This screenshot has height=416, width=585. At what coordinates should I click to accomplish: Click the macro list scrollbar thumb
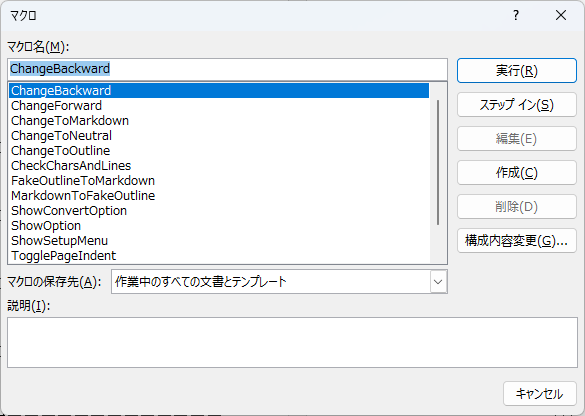pos(438,162)
